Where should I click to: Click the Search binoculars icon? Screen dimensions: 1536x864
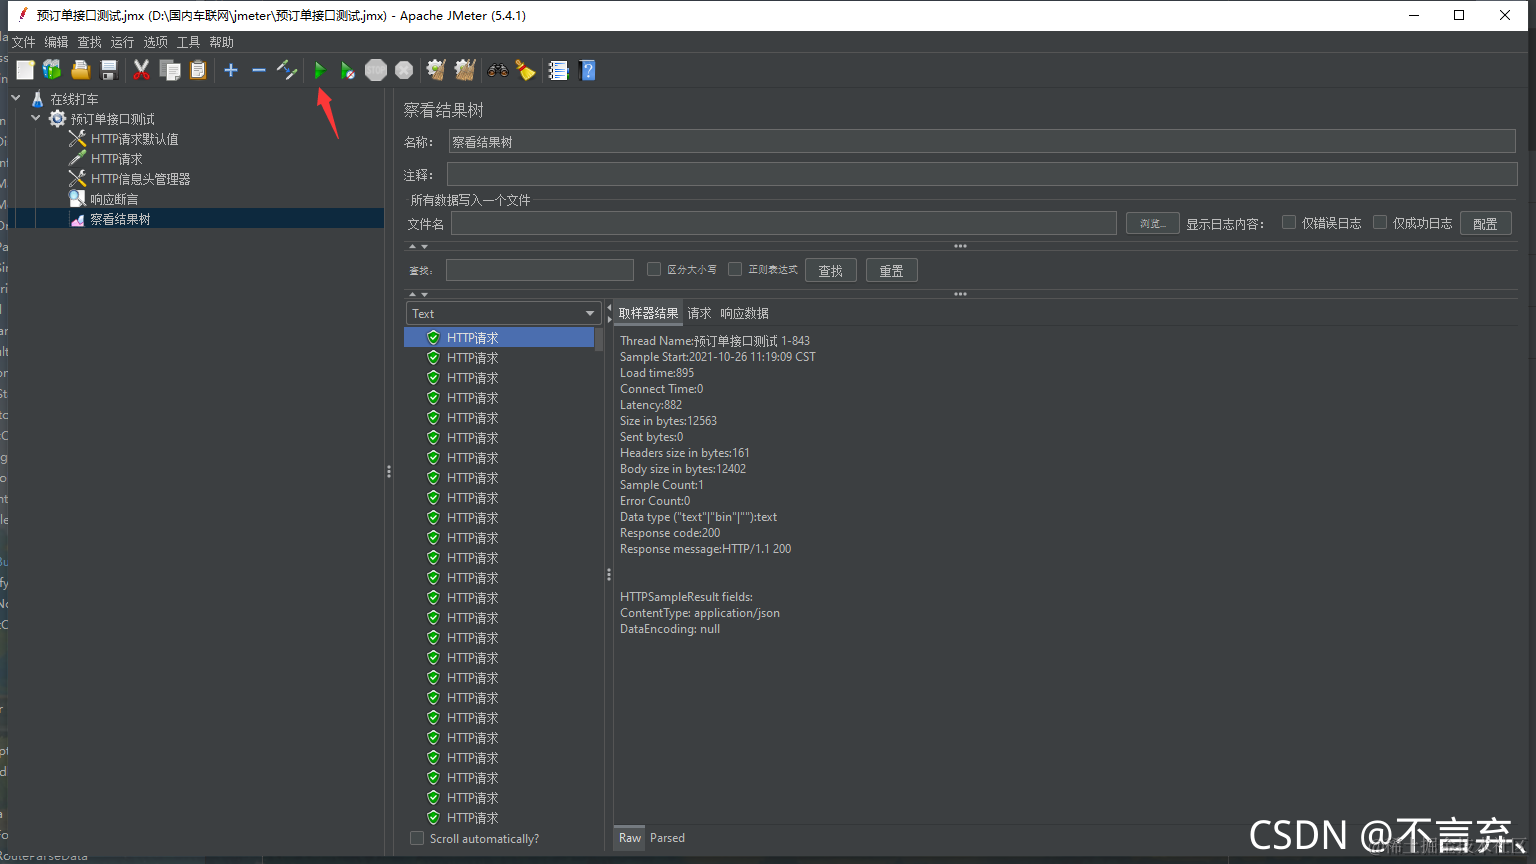pyautogui.click(x=497, y=70)
